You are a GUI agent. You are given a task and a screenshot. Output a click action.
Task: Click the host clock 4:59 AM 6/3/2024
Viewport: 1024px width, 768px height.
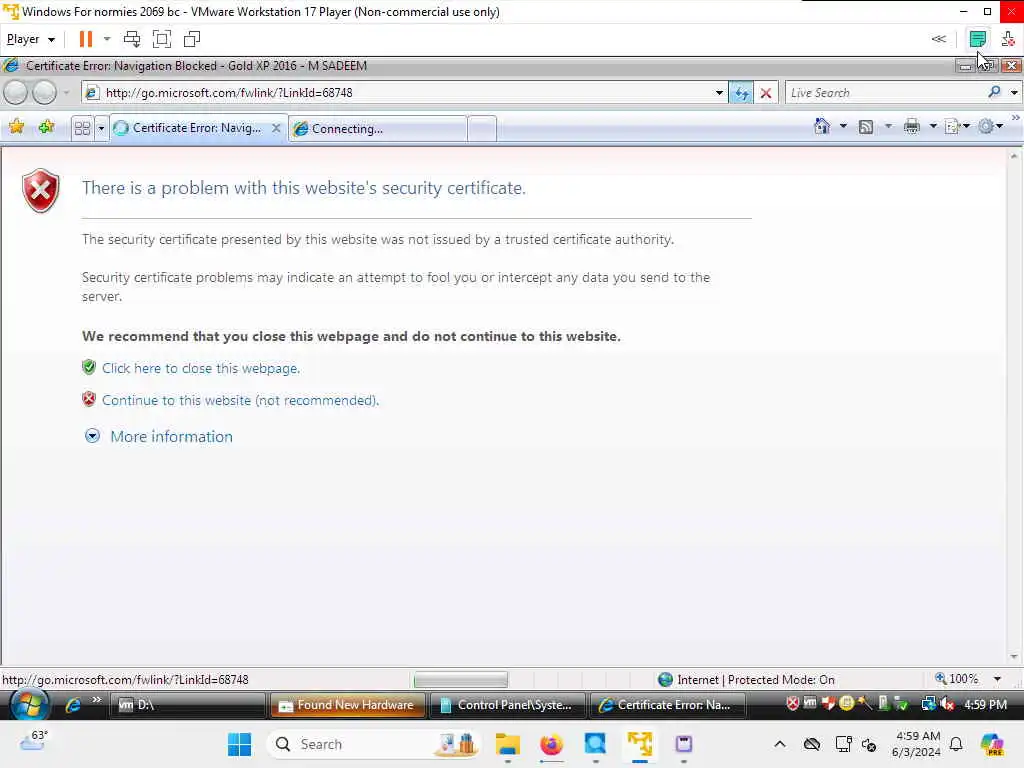tap(916, 744)
